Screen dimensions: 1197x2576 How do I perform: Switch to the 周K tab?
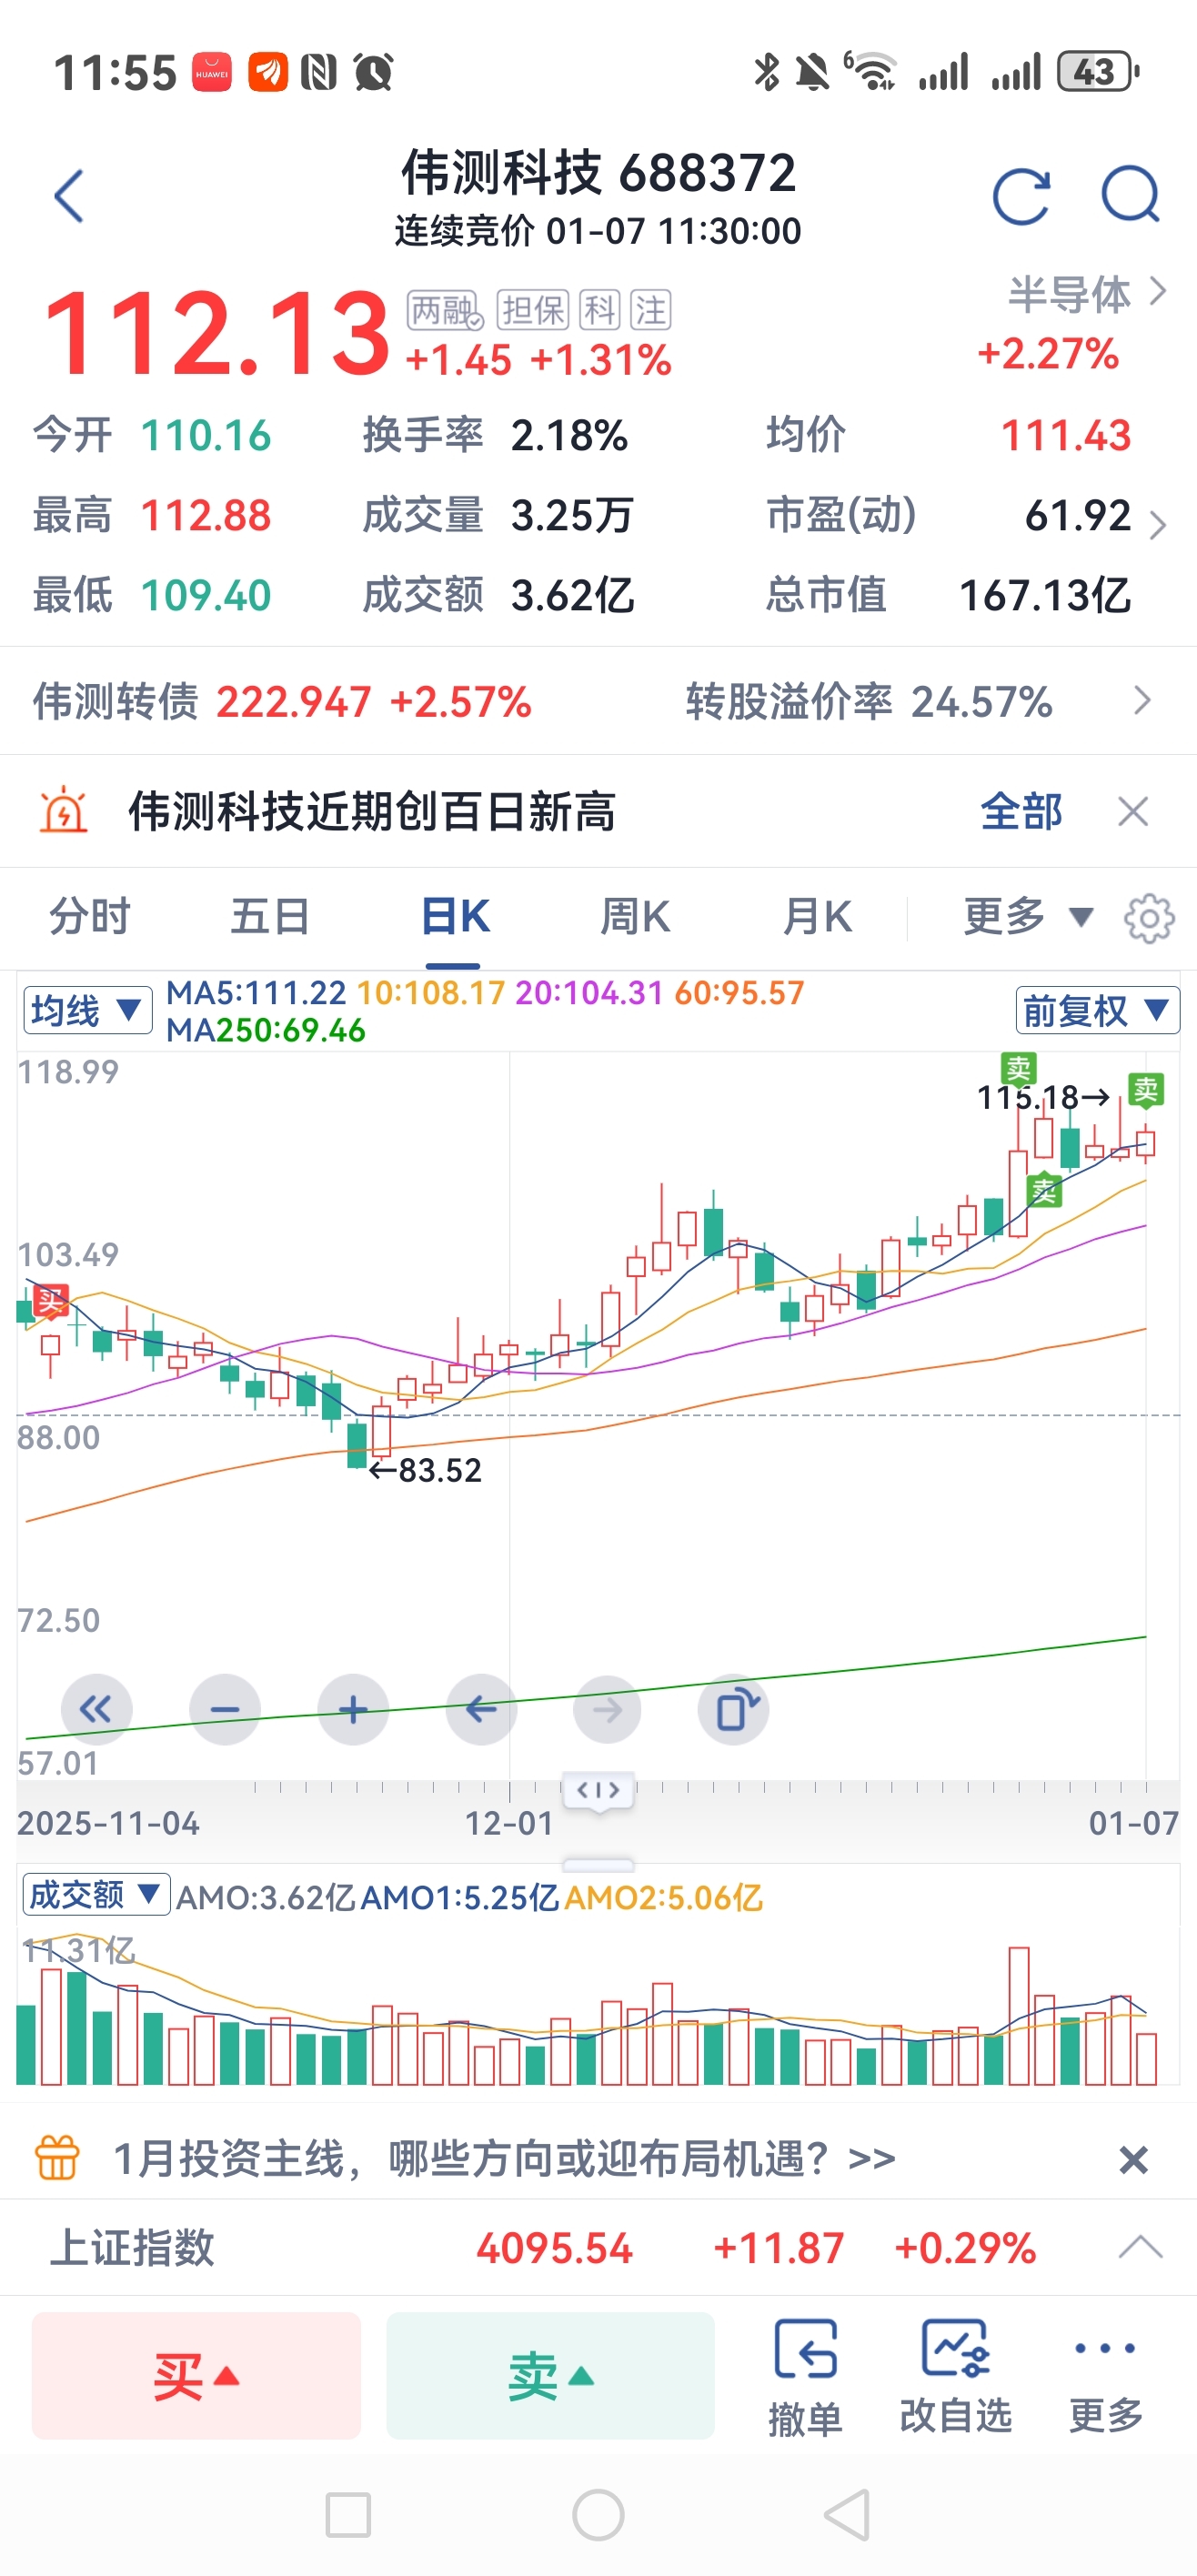(635, 917)
